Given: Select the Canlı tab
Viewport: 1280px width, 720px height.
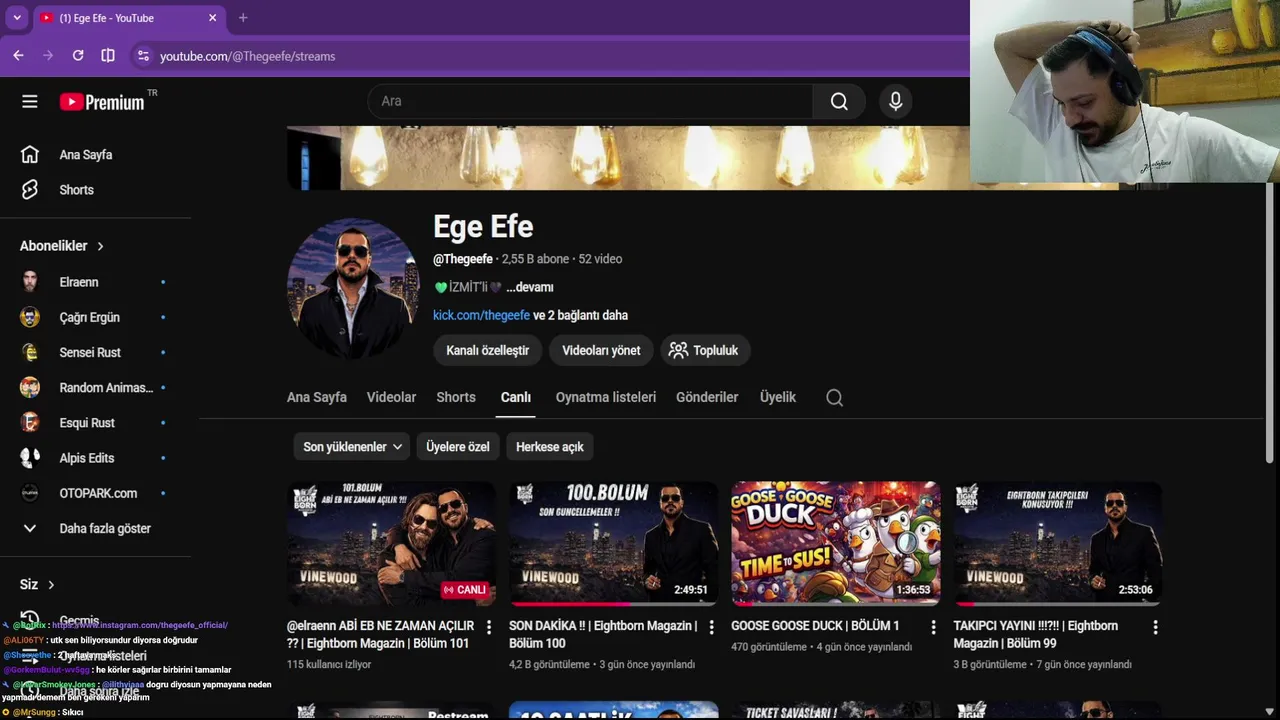Looking at the screenshot, I should pyautogui.click(x=516, y=397).
